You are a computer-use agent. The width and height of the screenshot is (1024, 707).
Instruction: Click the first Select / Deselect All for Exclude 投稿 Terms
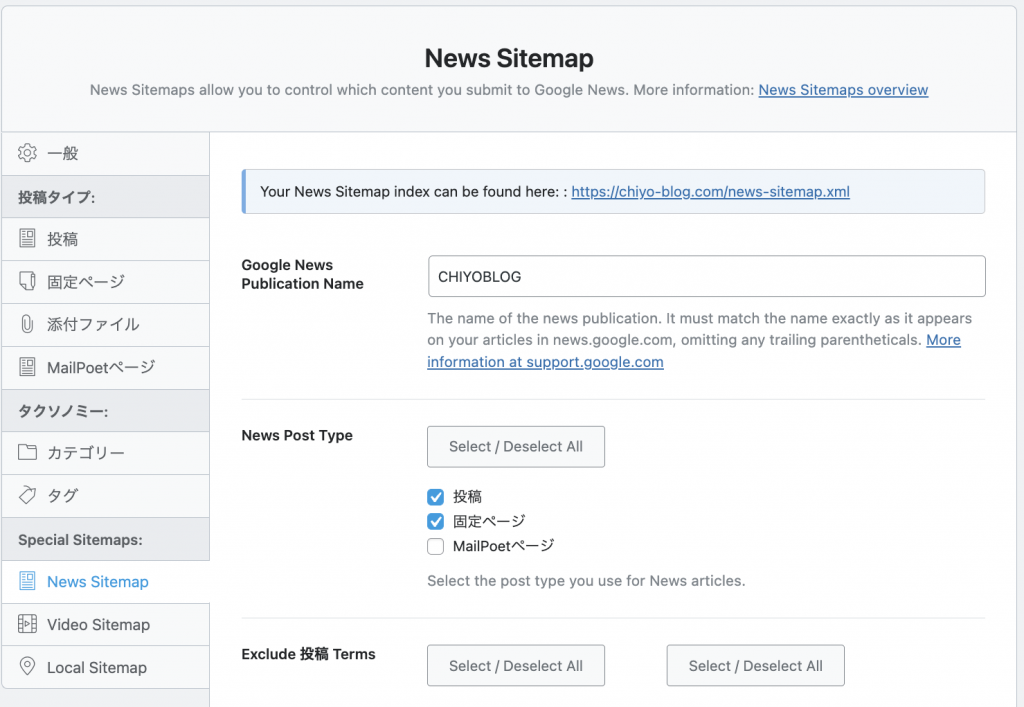point(516,666)
